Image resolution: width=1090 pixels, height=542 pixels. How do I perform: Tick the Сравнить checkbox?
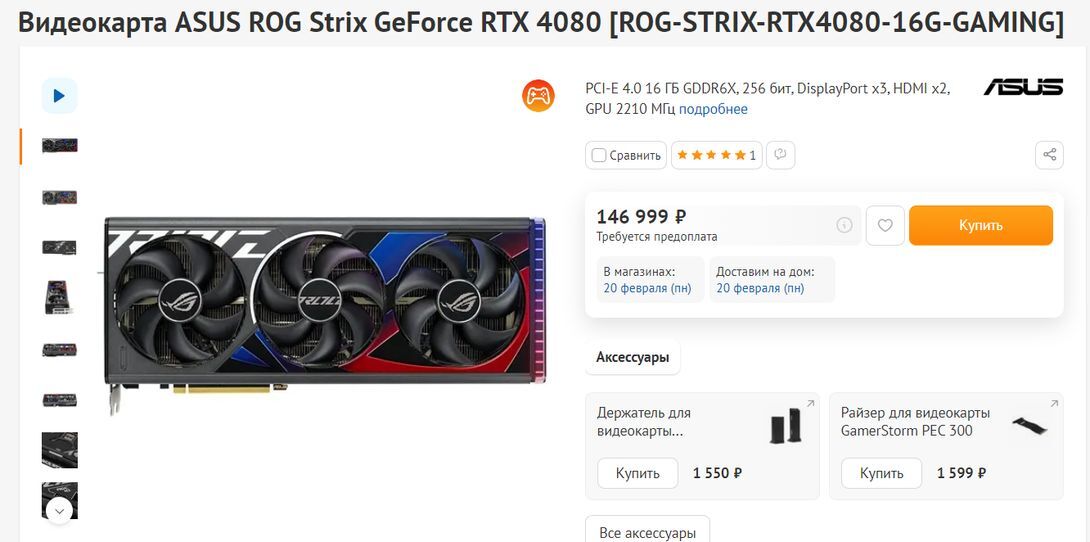[x=599, y=155]
